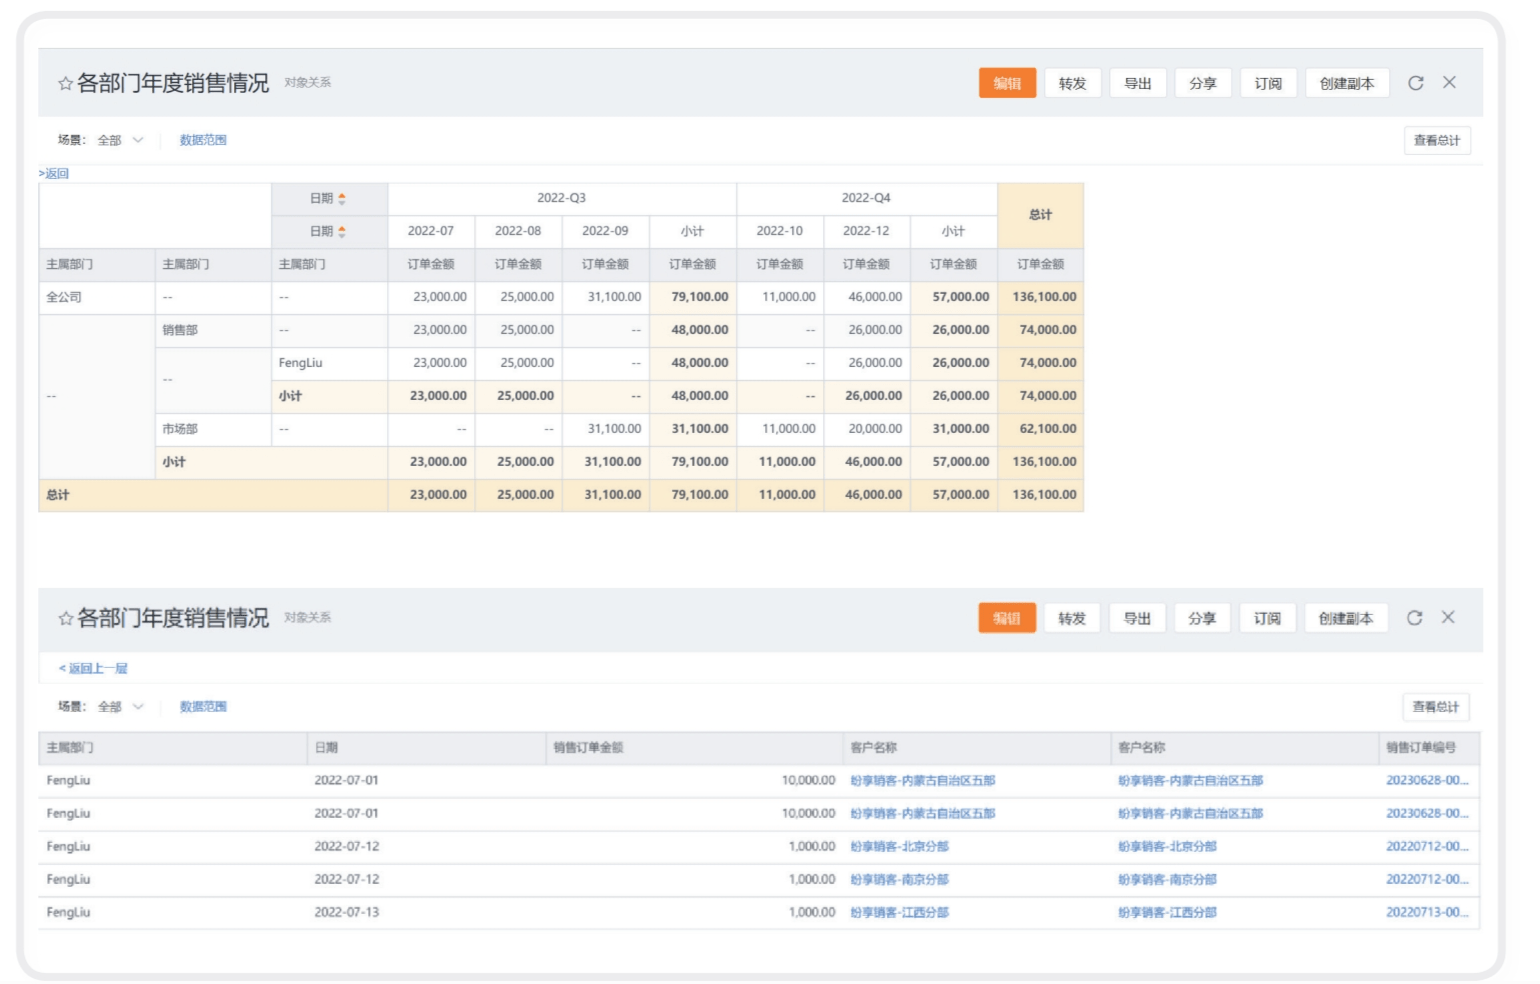Open 数据范围 link in the pivot report

click(203, 140)
